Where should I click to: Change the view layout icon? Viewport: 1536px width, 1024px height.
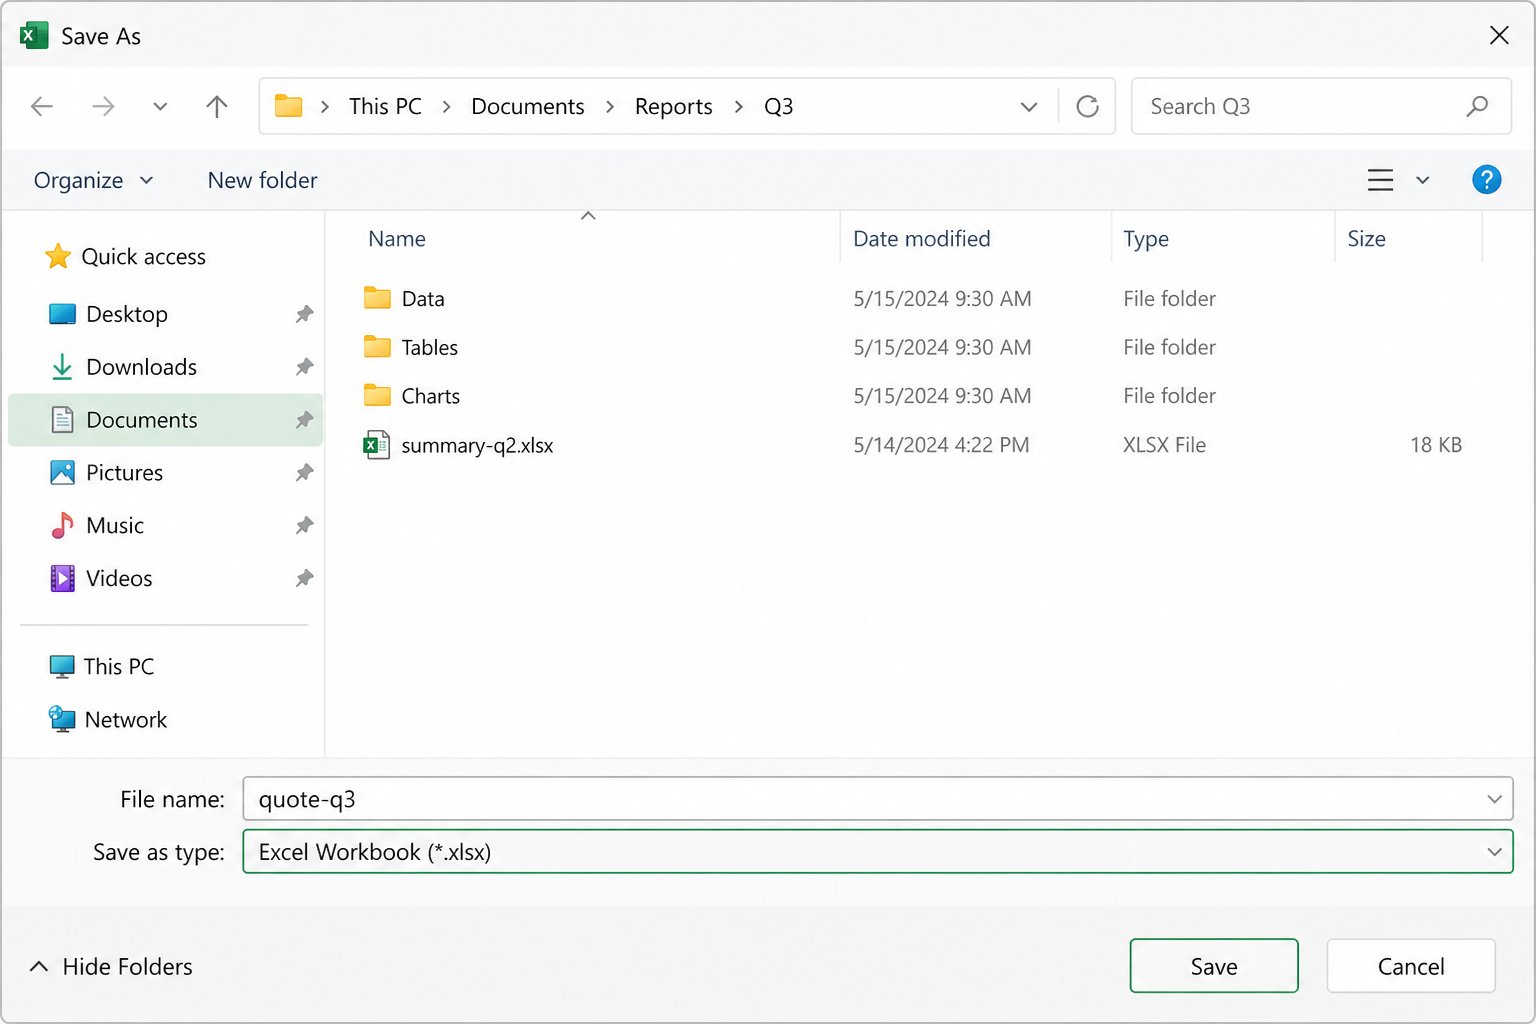pos(1381,180)
